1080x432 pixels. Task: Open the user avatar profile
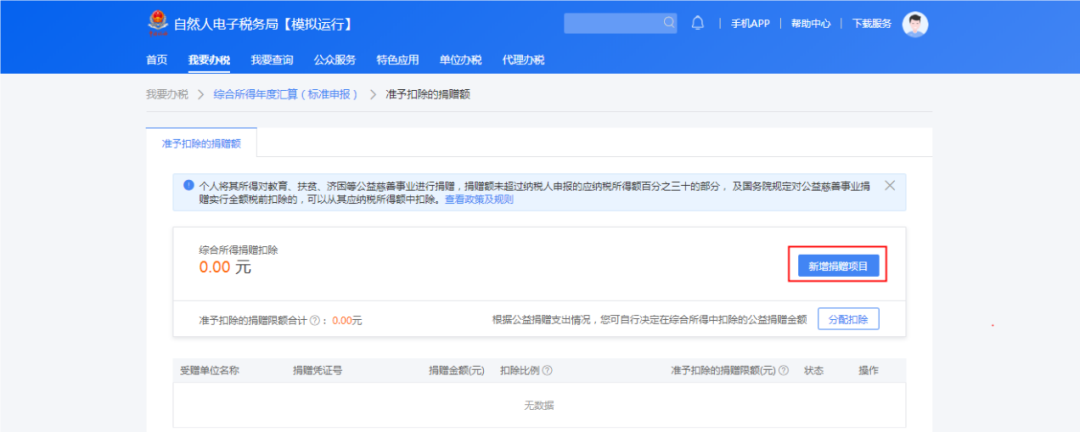[x=915, y=24]
